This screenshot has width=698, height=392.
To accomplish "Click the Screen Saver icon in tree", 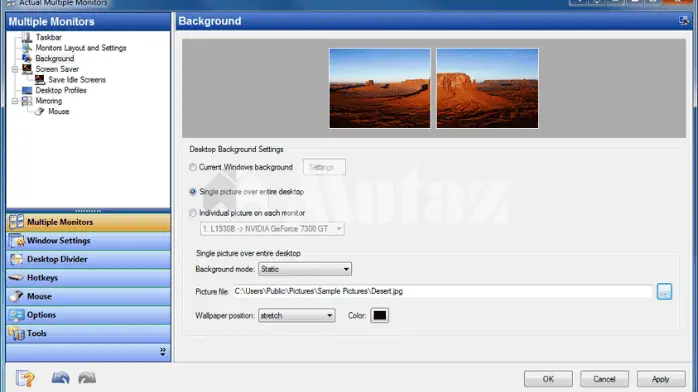I will 27,69.
